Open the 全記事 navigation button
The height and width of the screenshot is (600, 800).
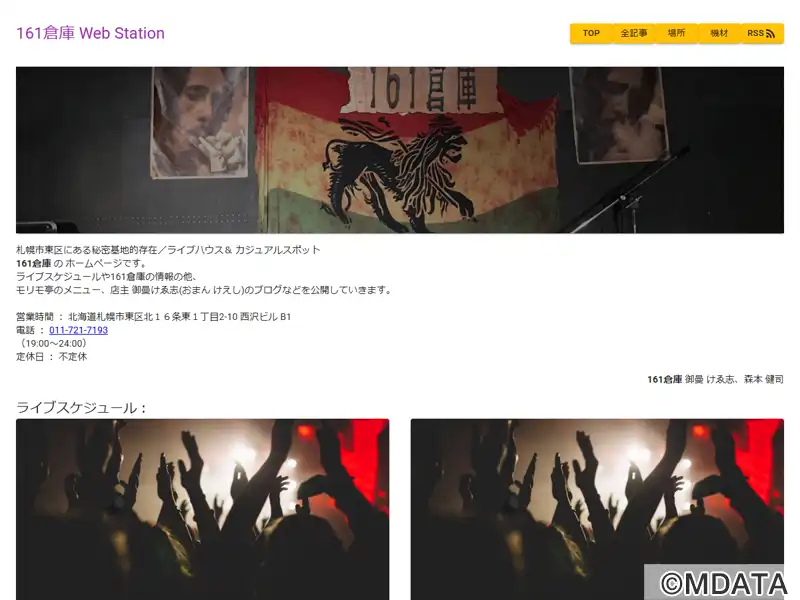point(634,33)
